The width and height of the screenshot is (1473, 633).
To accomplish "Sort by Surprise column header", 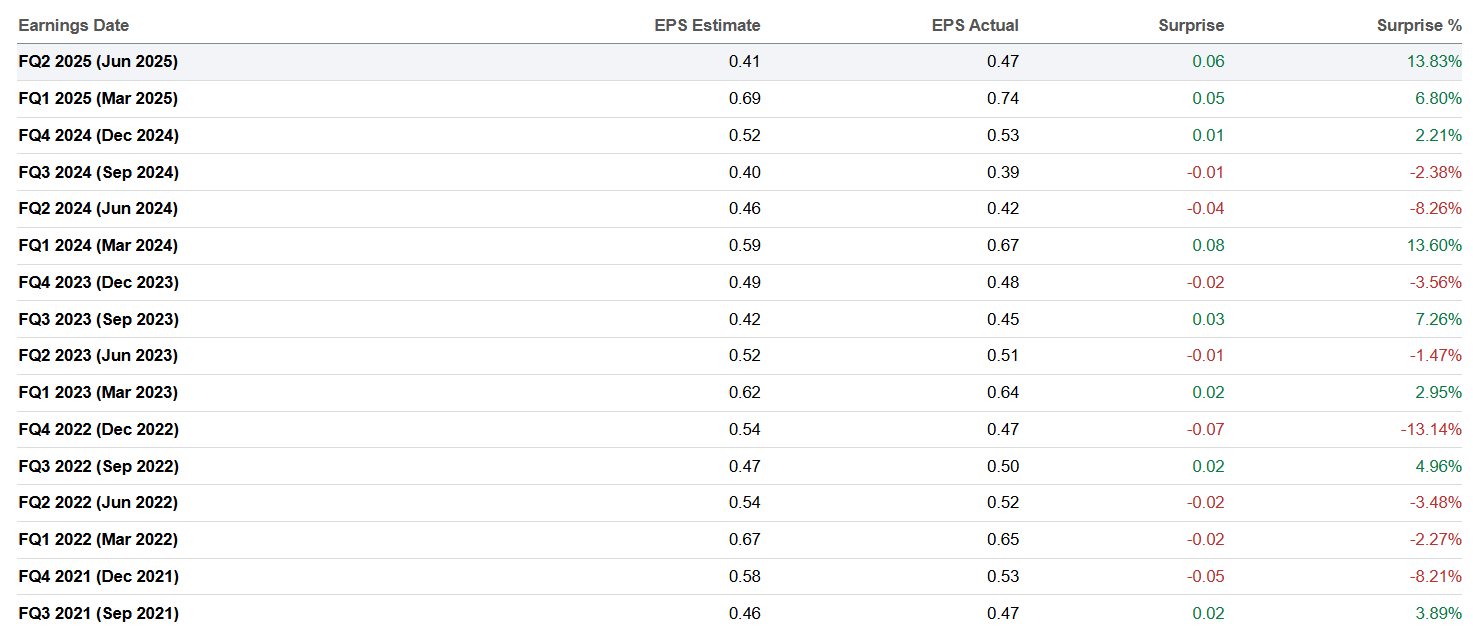I will point(1190,25).
